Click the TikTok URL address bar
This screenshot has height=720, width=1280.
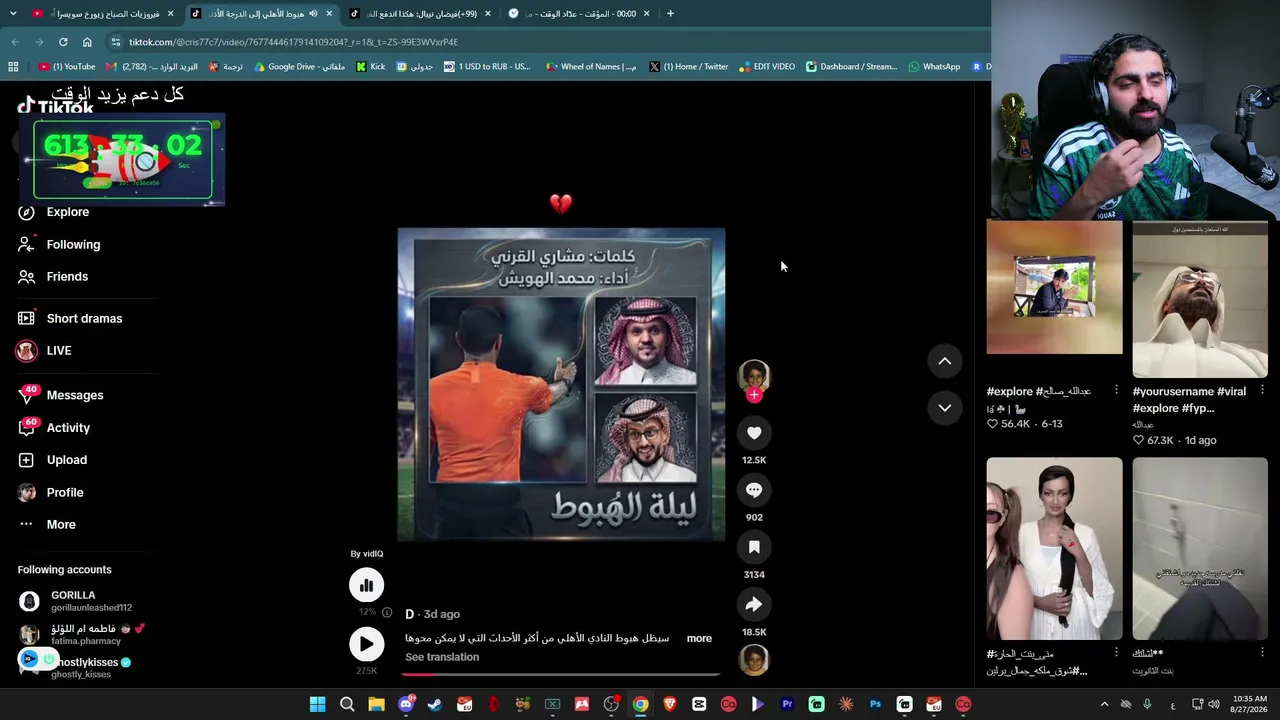545,42
